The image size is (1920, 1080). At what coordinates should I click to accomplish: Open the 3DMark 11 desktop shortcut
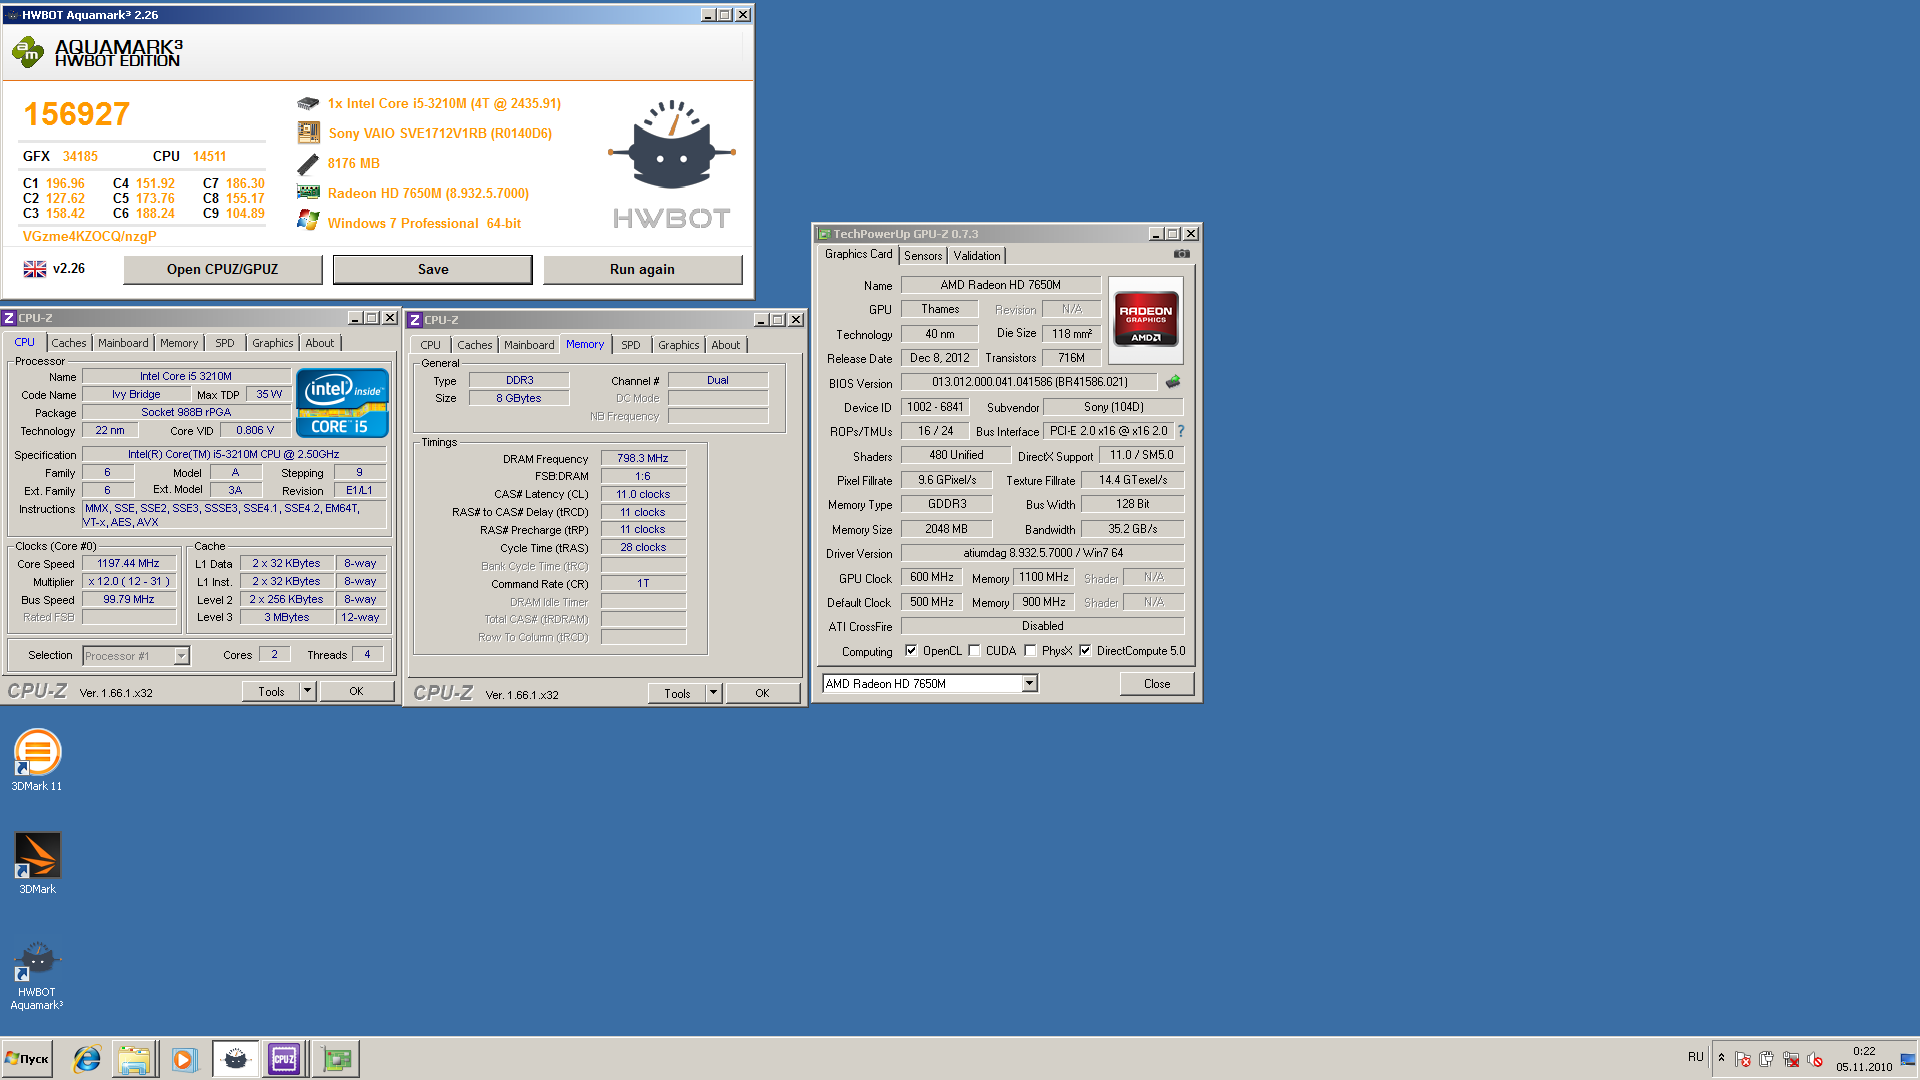tap(37, 761)
